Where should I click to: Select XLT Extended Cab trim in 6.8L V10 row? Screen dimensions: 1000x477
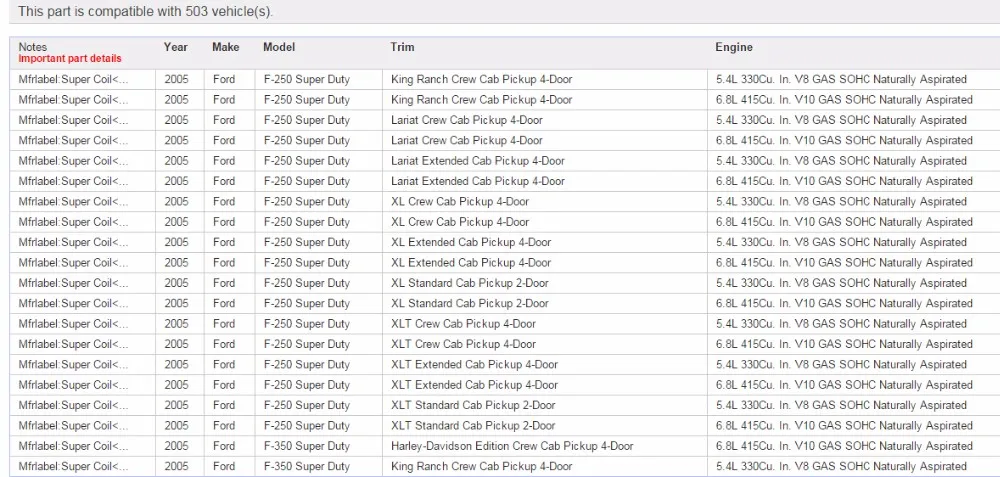pyautogui.click(x=474, y=386)
